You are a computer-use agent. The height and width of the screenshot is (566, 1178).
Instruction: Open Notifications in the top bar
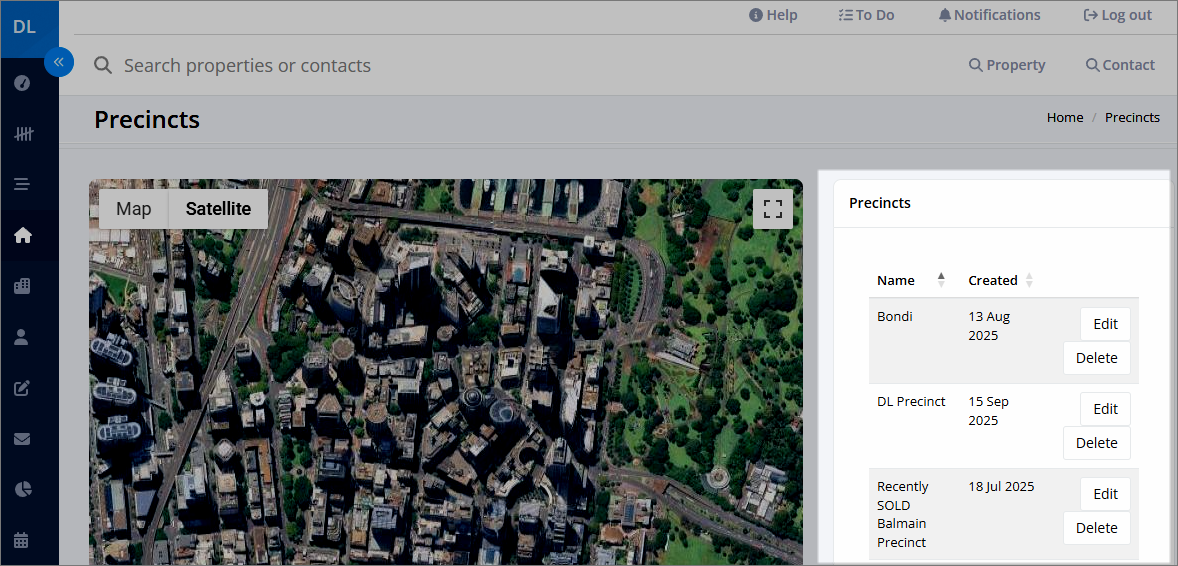(x=989, y=15)
